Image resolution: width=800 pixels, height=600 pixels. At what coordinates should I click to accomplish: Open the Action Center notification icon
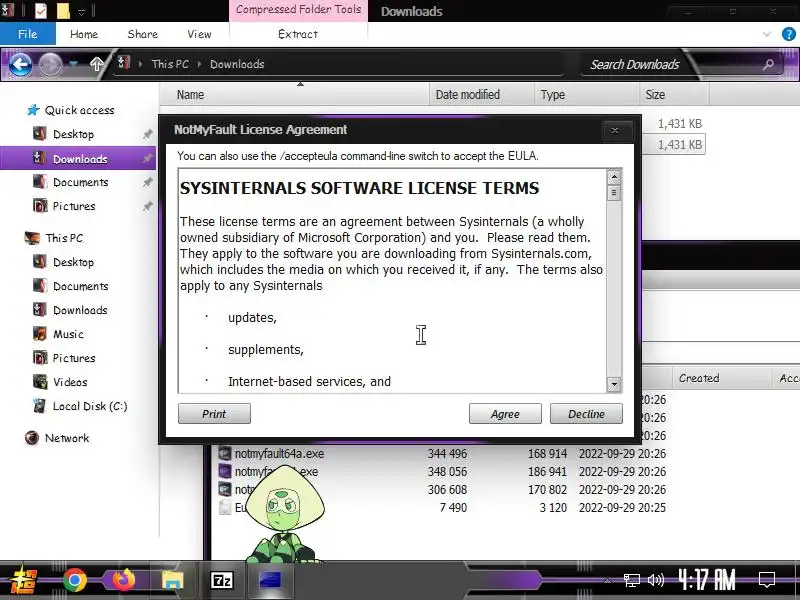[x=766, y=580]
